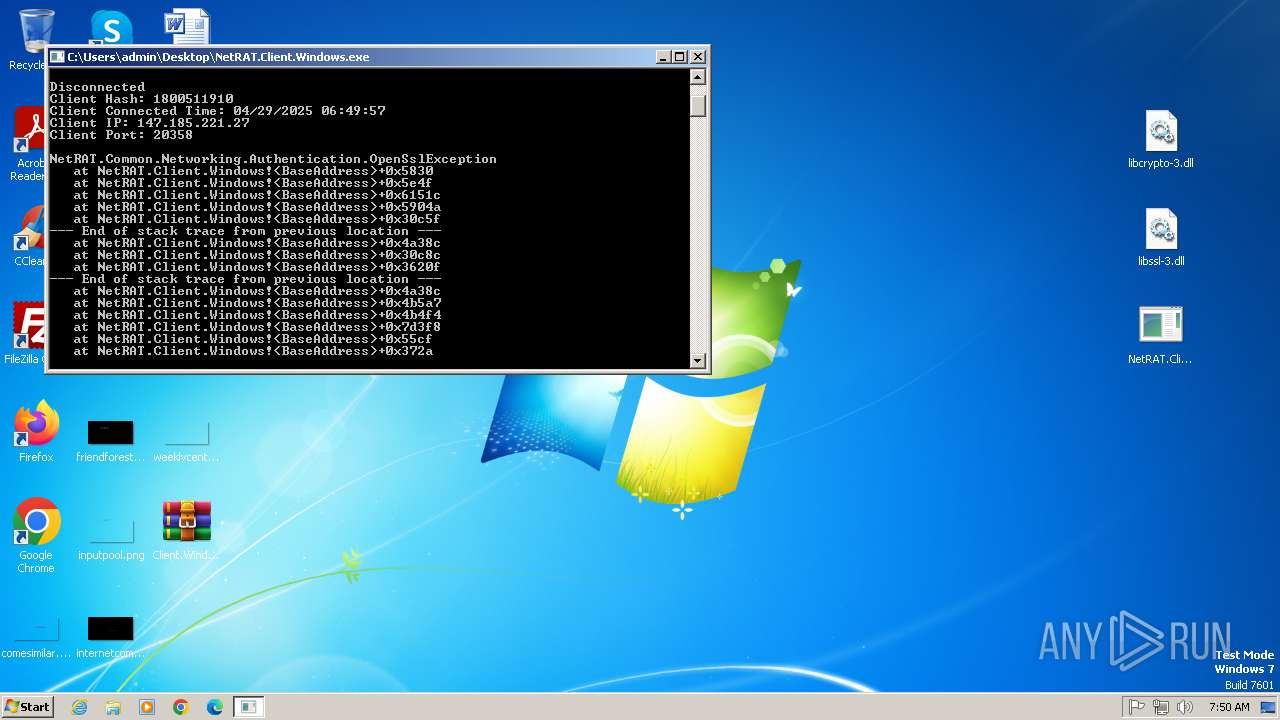Click the 7:50 AM system clock
Viewport: 1280px width, 720px height.
[x=1229, y=707]
